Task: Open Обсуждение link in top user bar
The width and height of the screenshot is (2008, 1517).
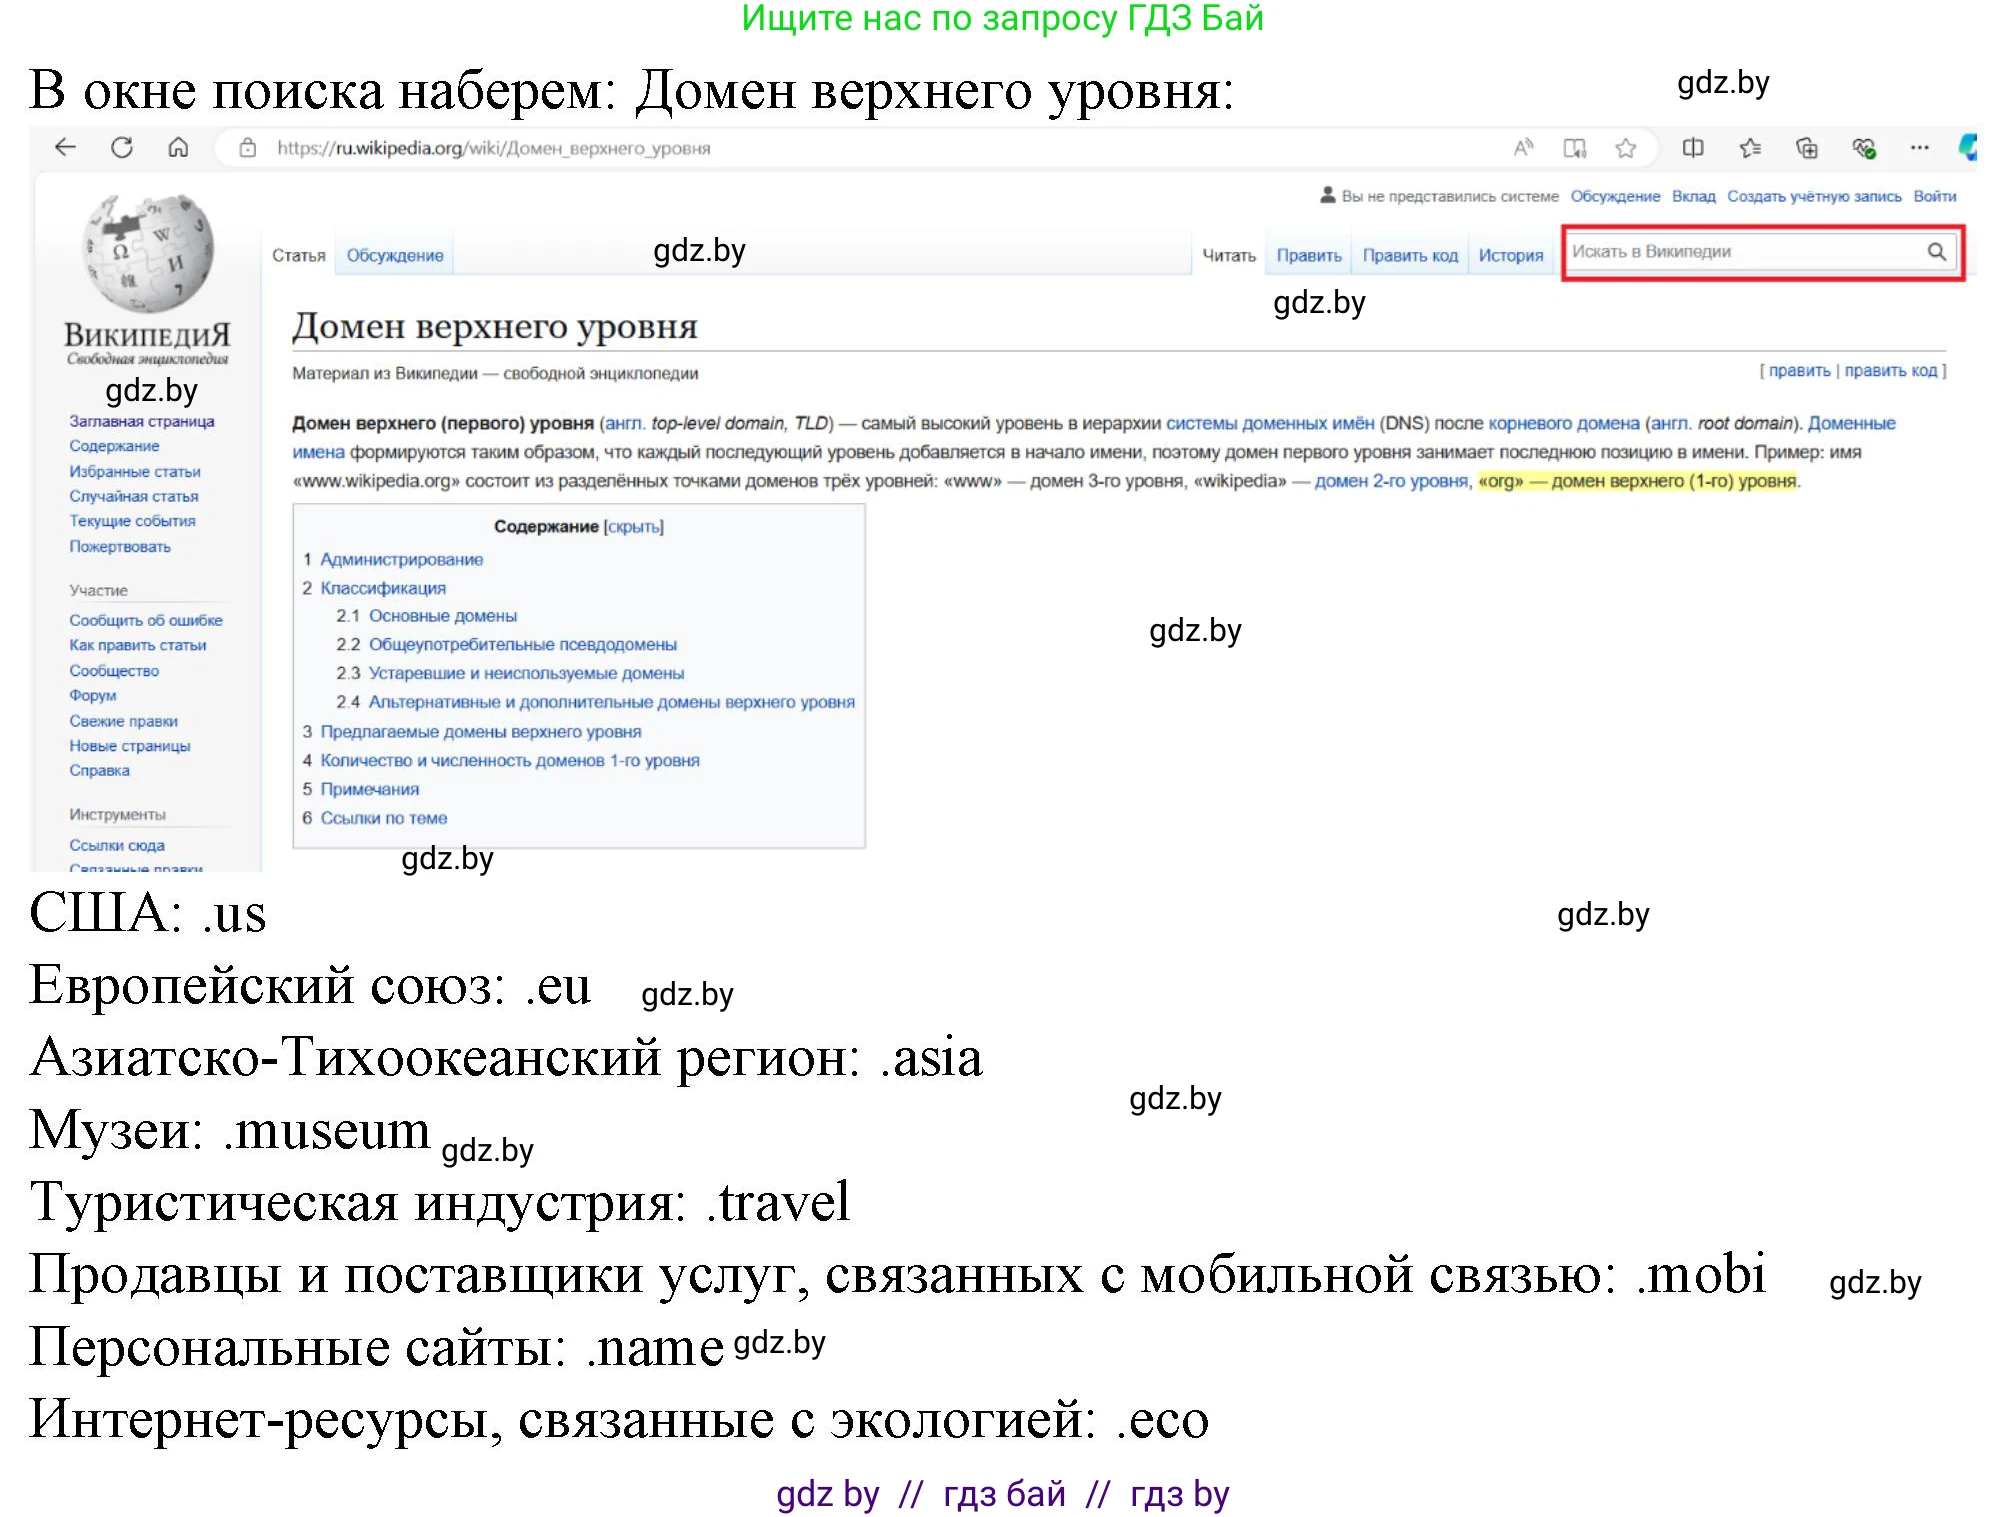Action: pyautogui.click(x=1615, y=196)
